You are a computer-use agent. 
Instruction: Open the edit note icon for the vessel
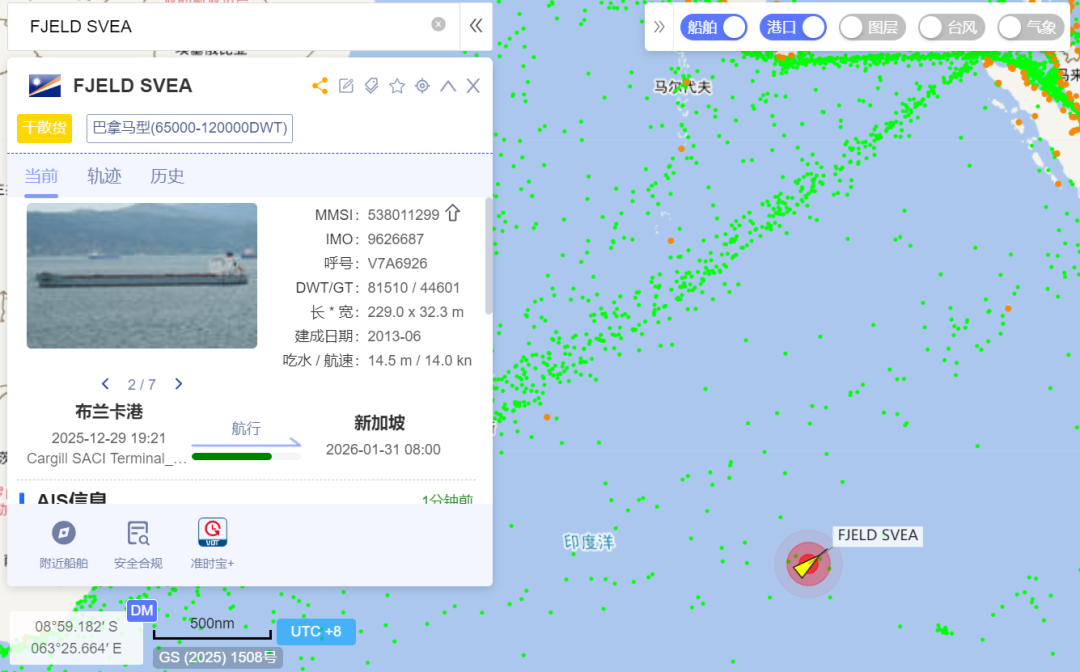[x=346, y=85]
